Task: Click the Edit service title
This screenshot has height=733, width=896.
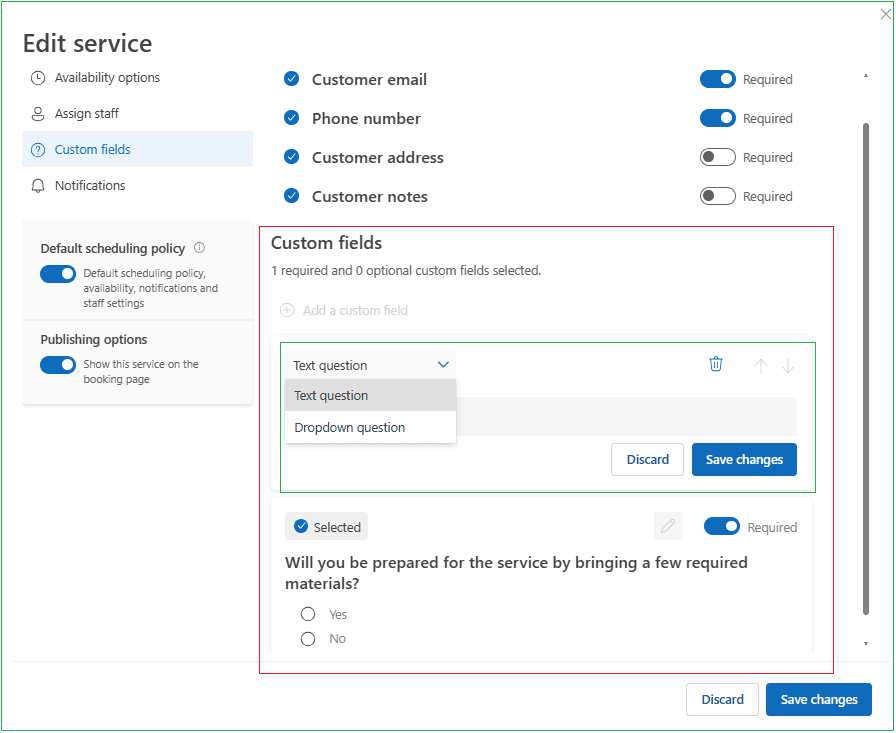Action: coord(87,43)
